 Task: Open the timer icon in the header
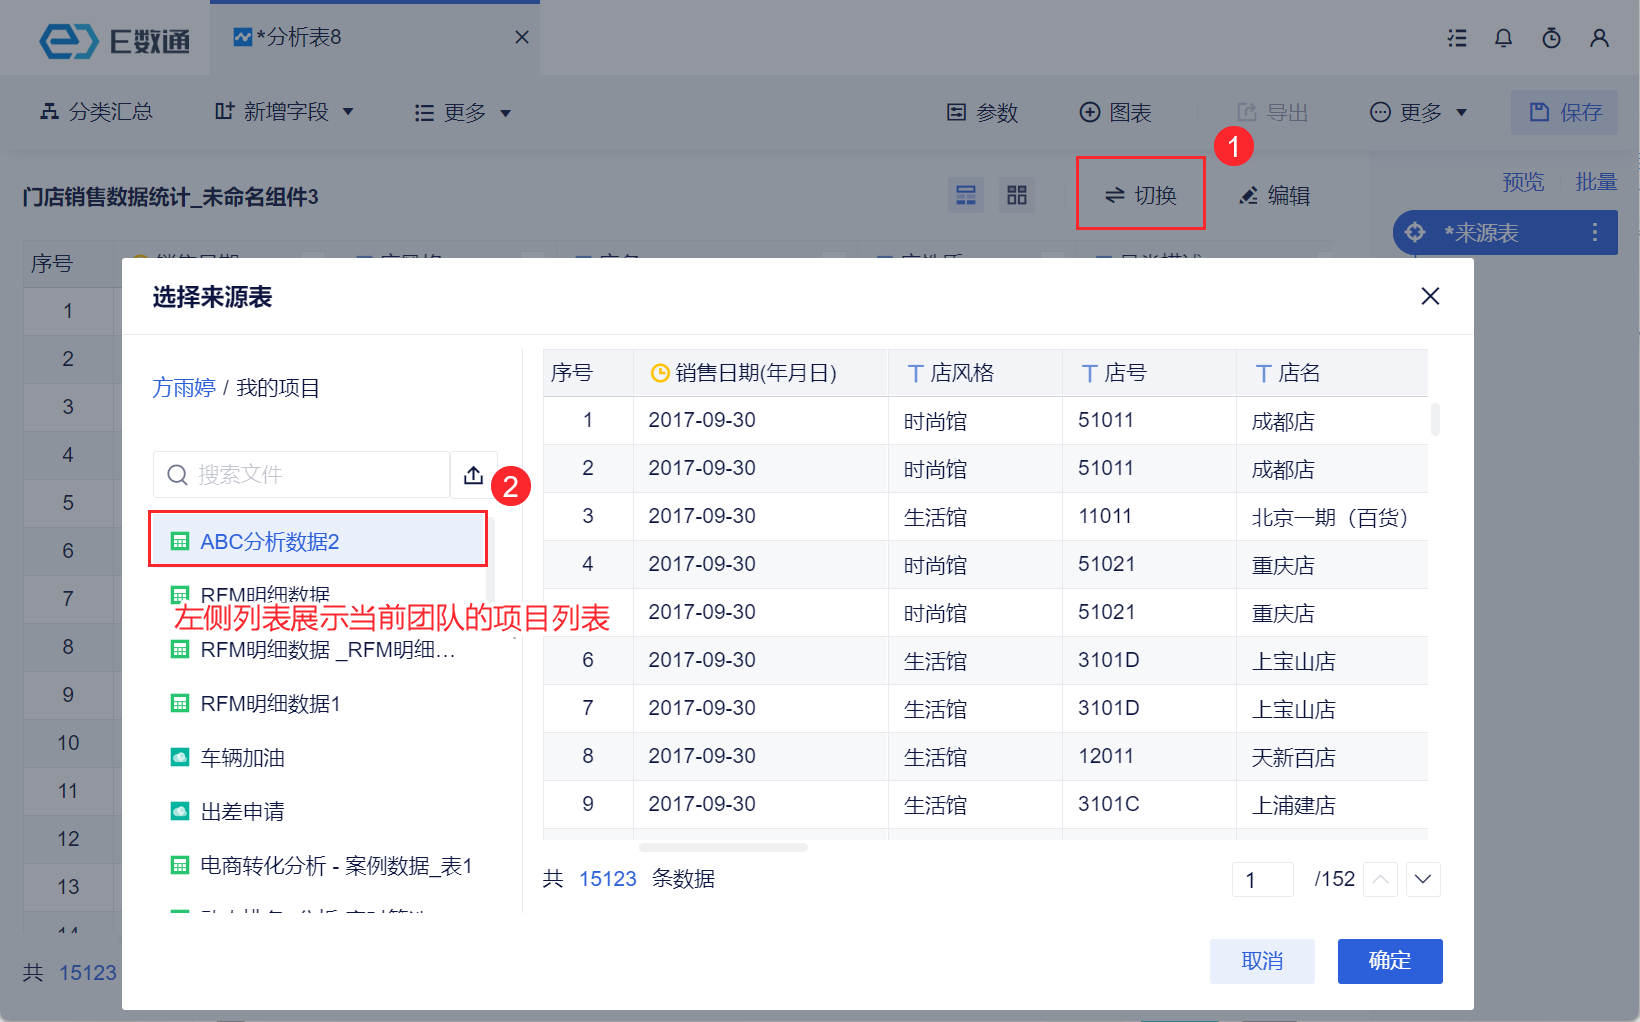(1551, 38)
